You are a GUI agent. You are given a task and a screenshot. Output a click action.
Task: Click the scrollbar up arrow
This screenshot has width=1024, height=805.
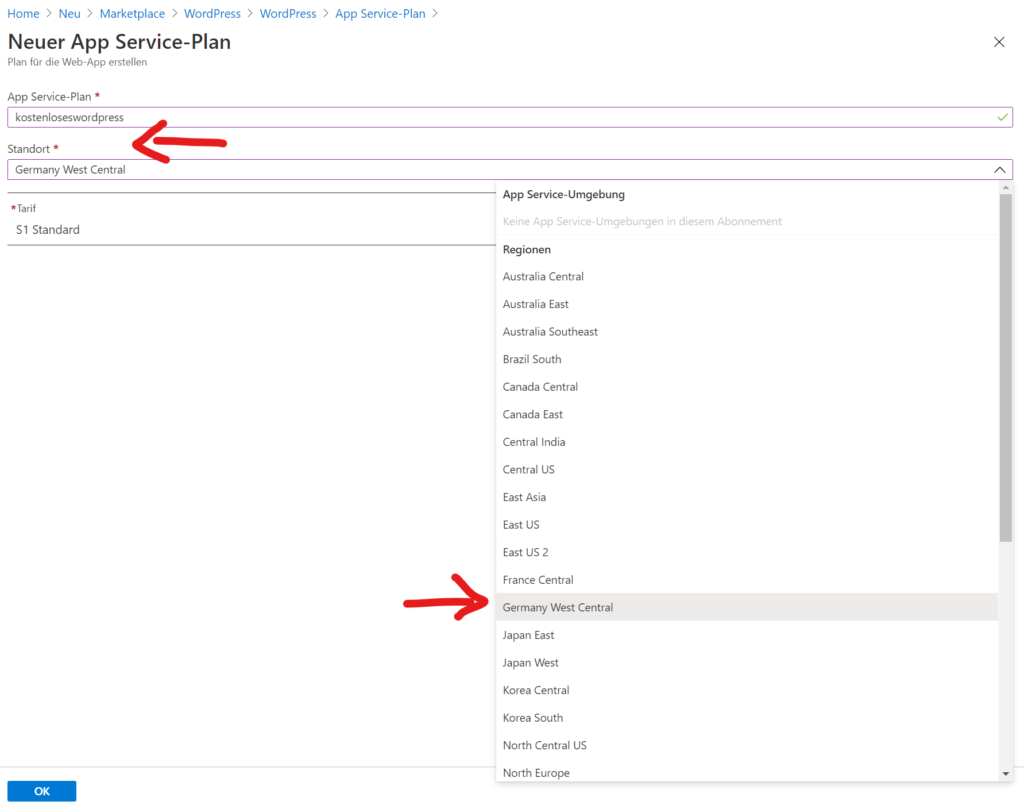[x=1006, y=188]
